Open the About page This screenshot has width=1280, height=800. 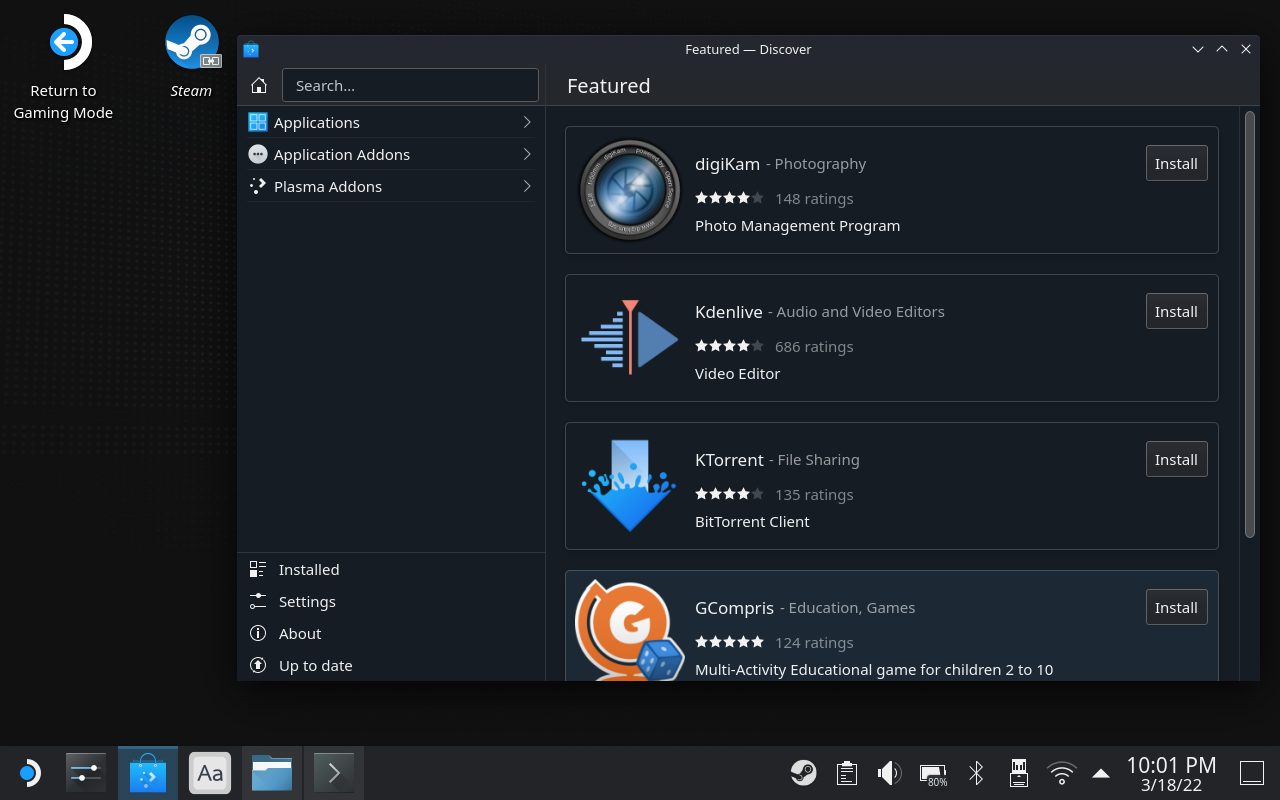pos(391,633)
